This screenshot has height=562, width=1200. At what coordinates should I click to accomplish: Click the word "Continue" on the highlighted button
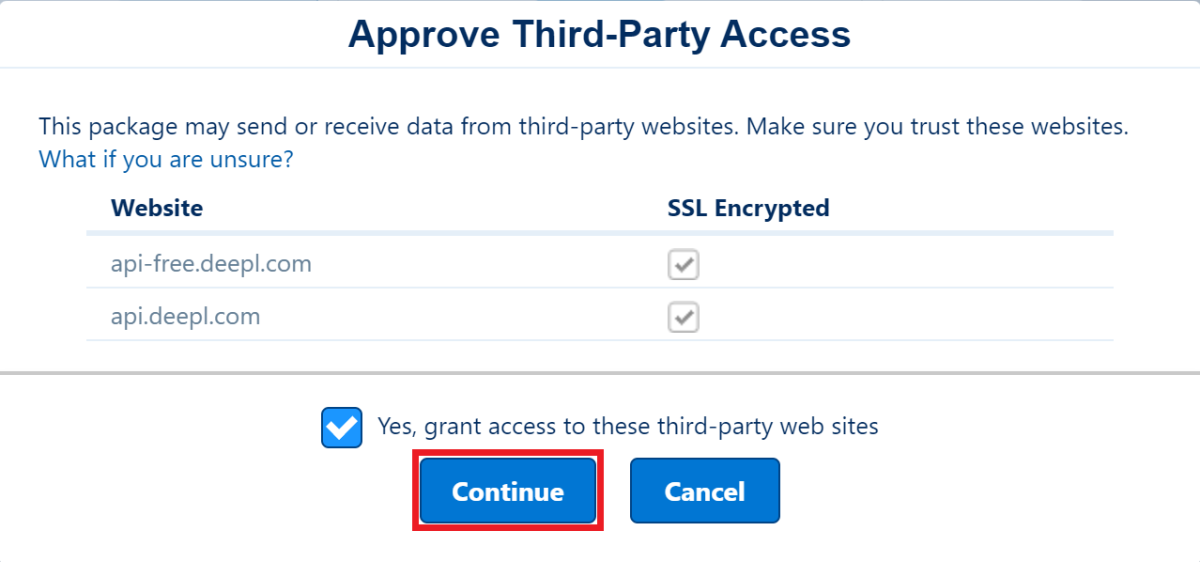tap(507, 492)
